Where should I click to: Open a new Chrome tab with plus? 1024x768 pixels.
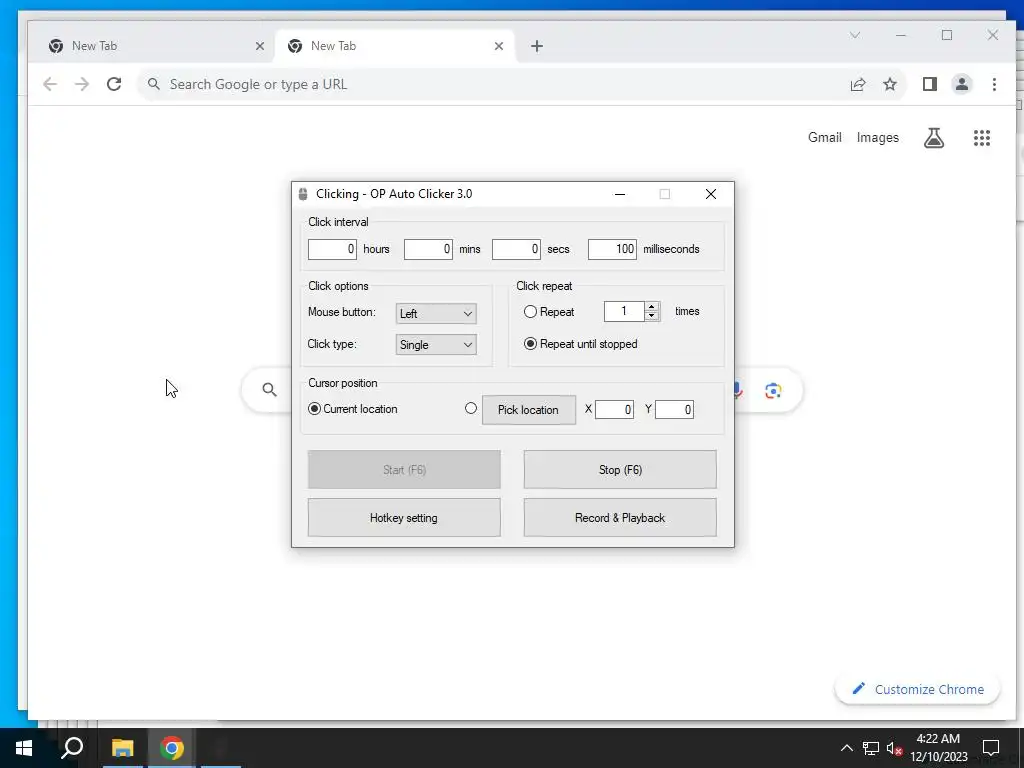coord(537,46)
